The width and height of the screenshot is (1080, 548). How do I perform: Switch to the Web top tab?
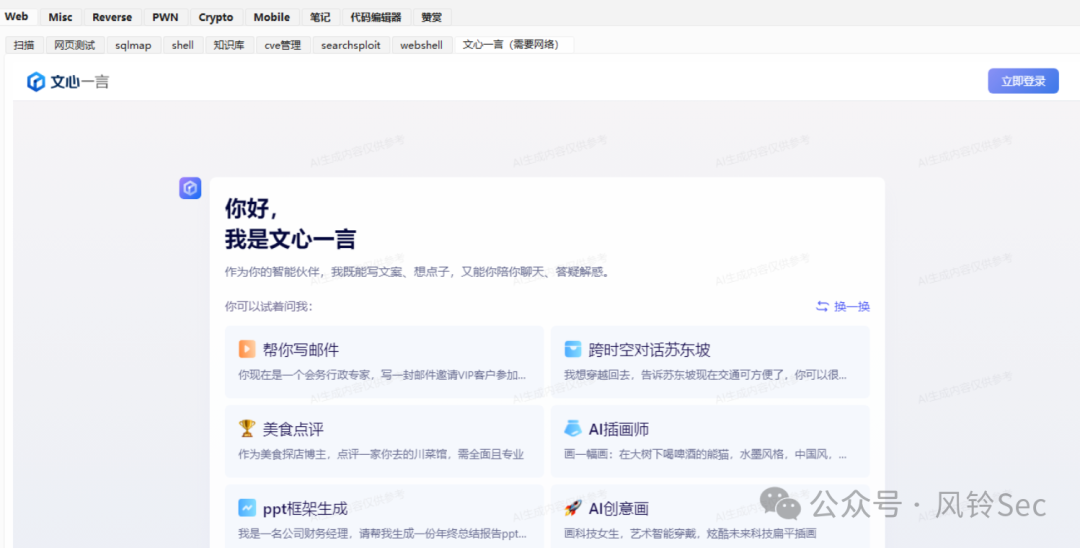[x=17, y=17]
